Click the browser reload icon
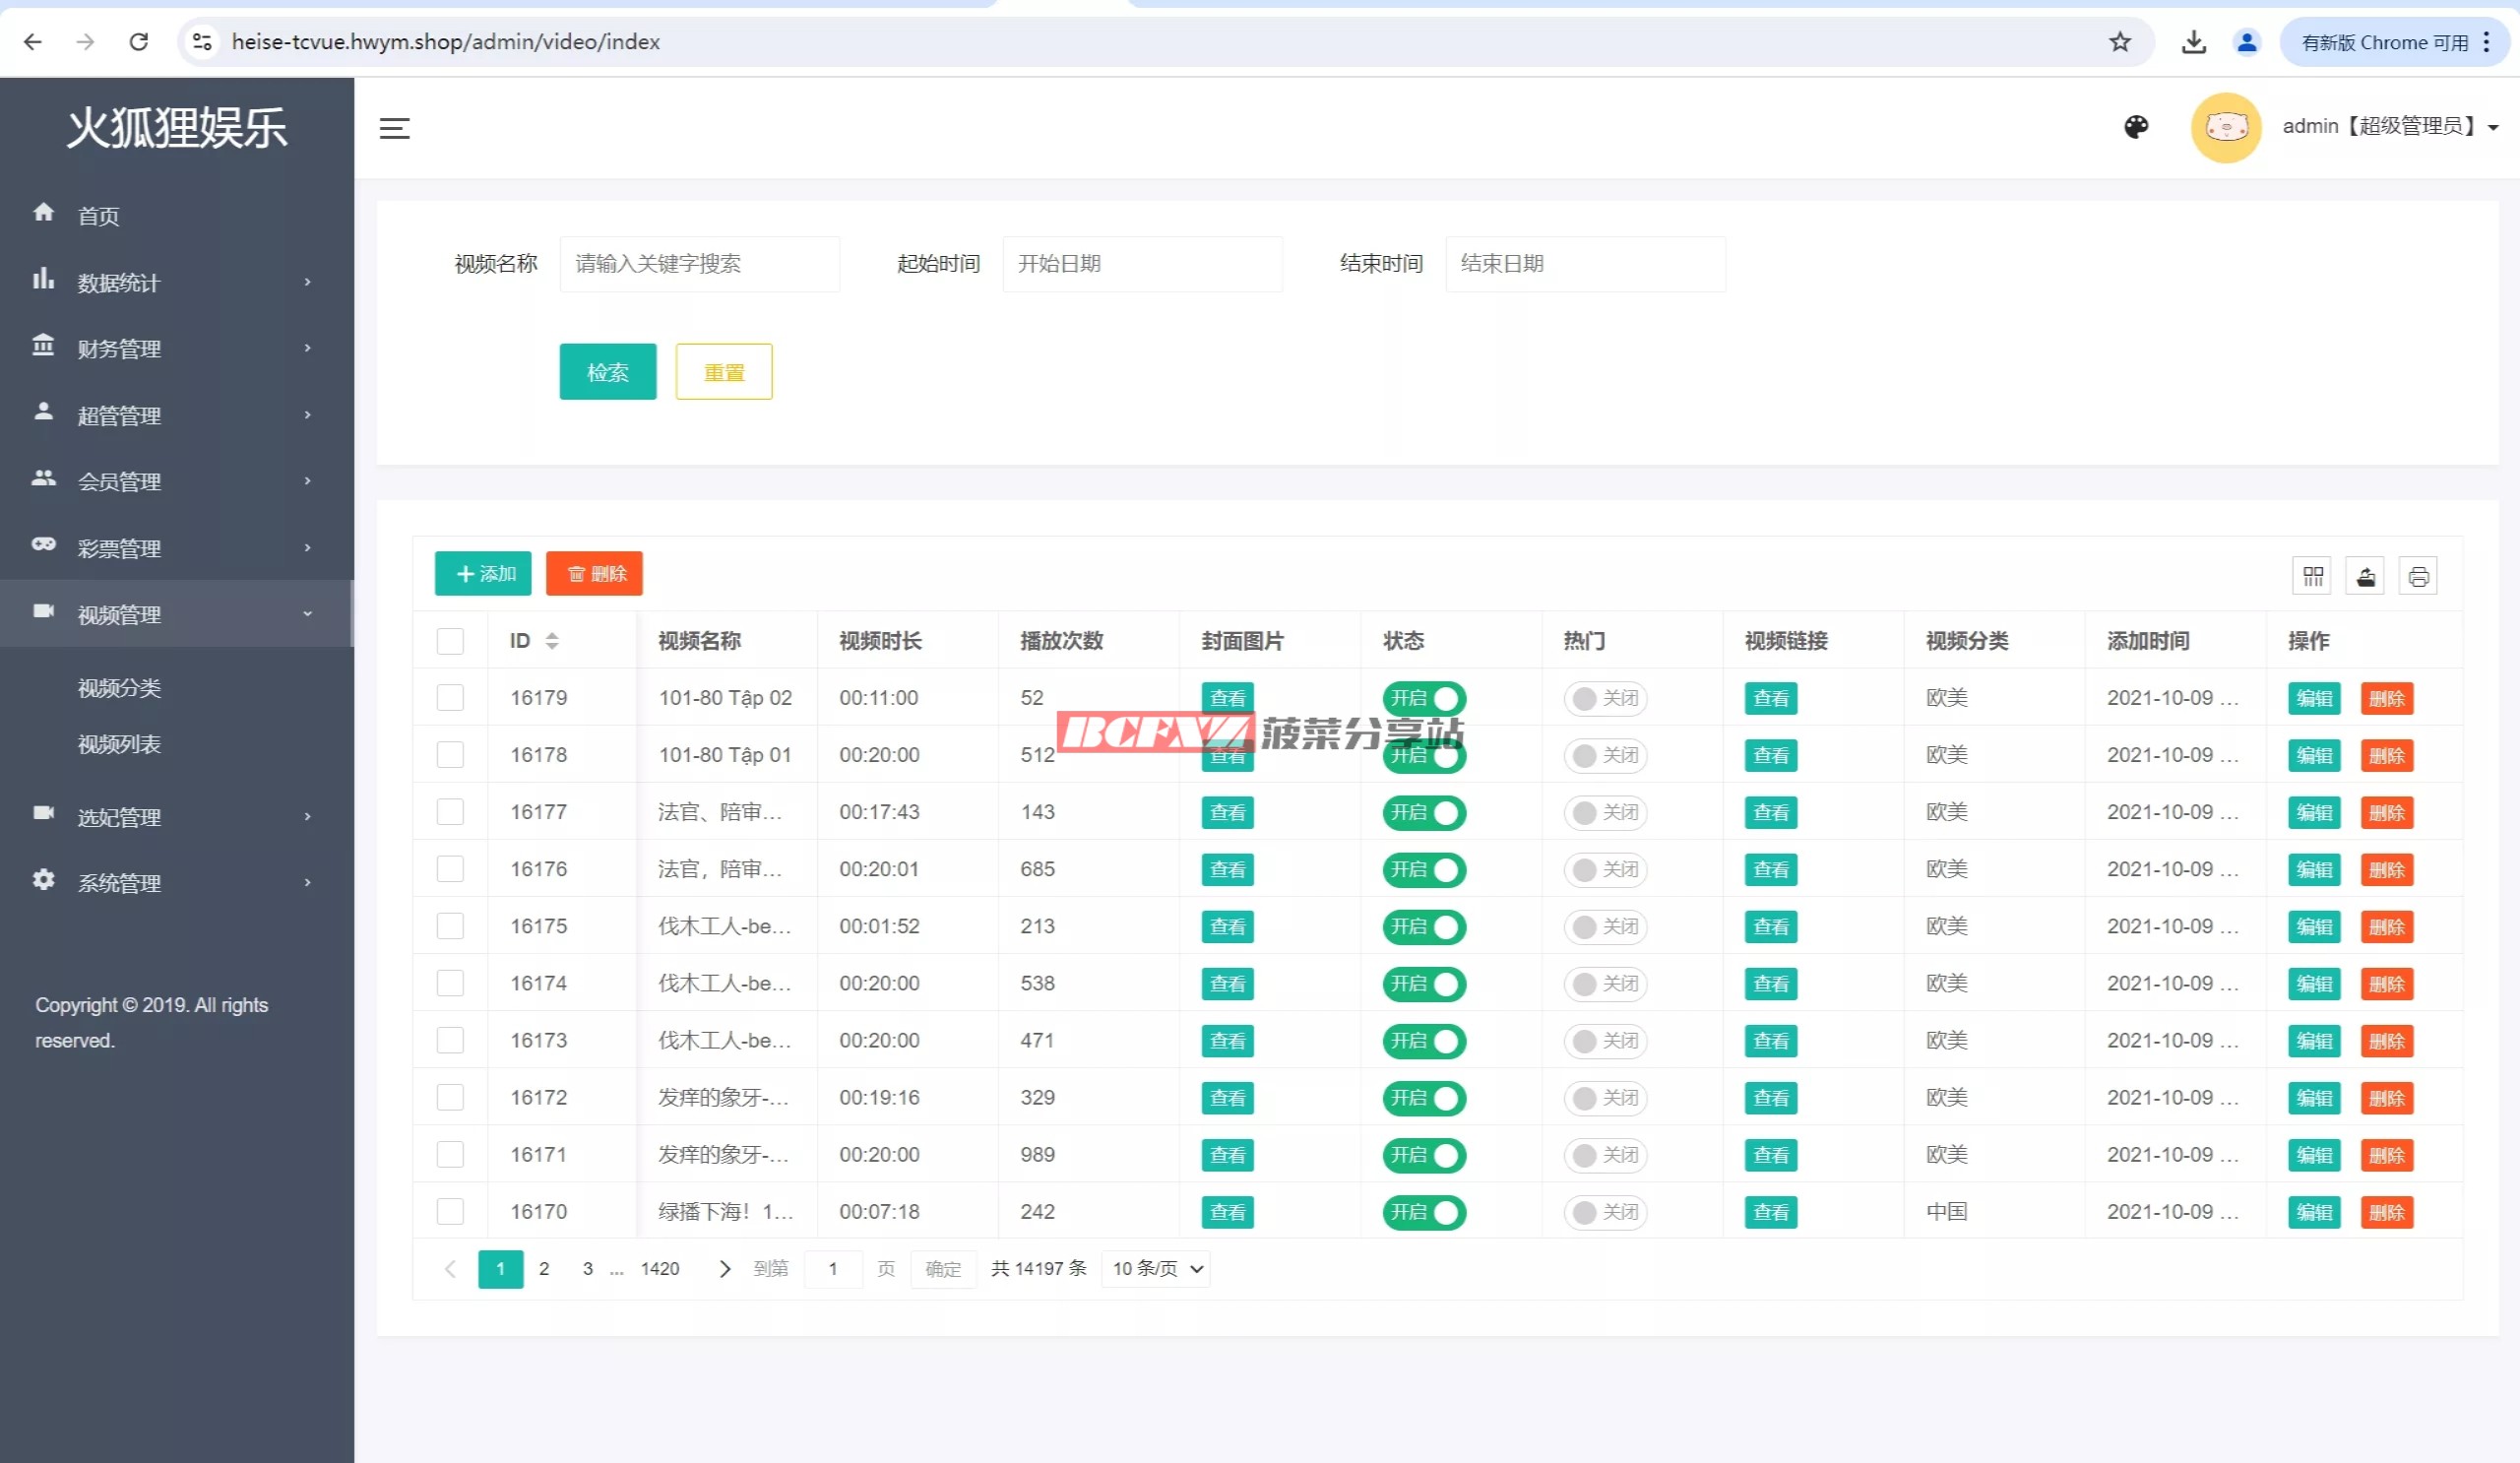Viewport: 2520px width, 1463px height. pyautogui.click(x=139, y=42)
